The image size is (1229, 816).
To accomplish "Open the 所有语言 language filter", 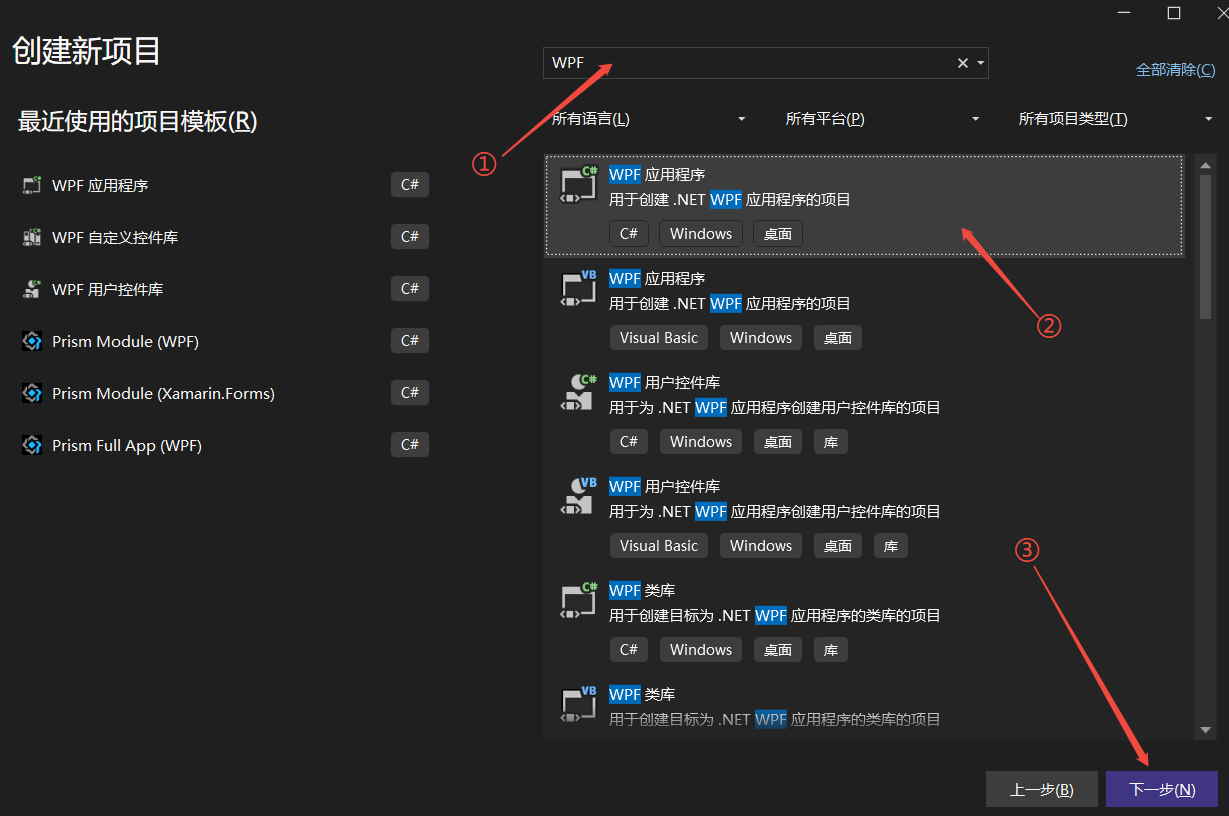I will (x=648, y=119).
